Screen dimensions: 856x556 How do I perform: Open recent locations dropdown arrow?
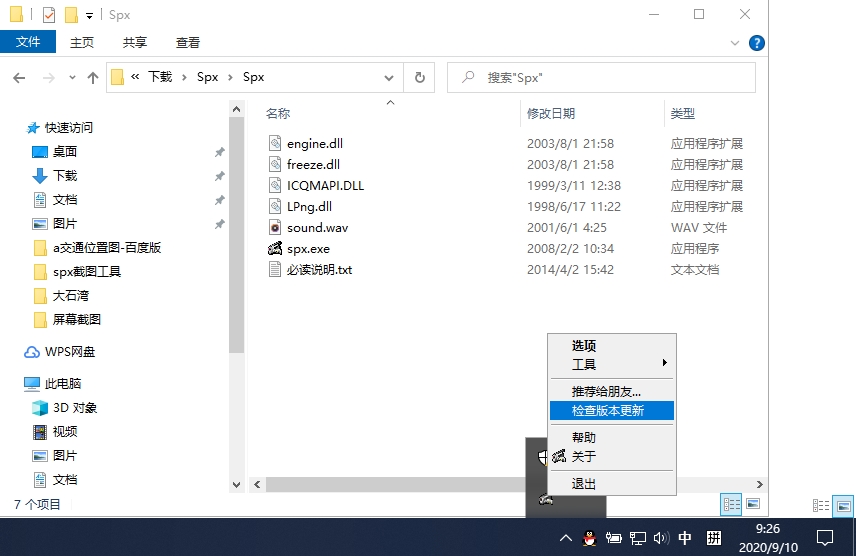point(72,78)
